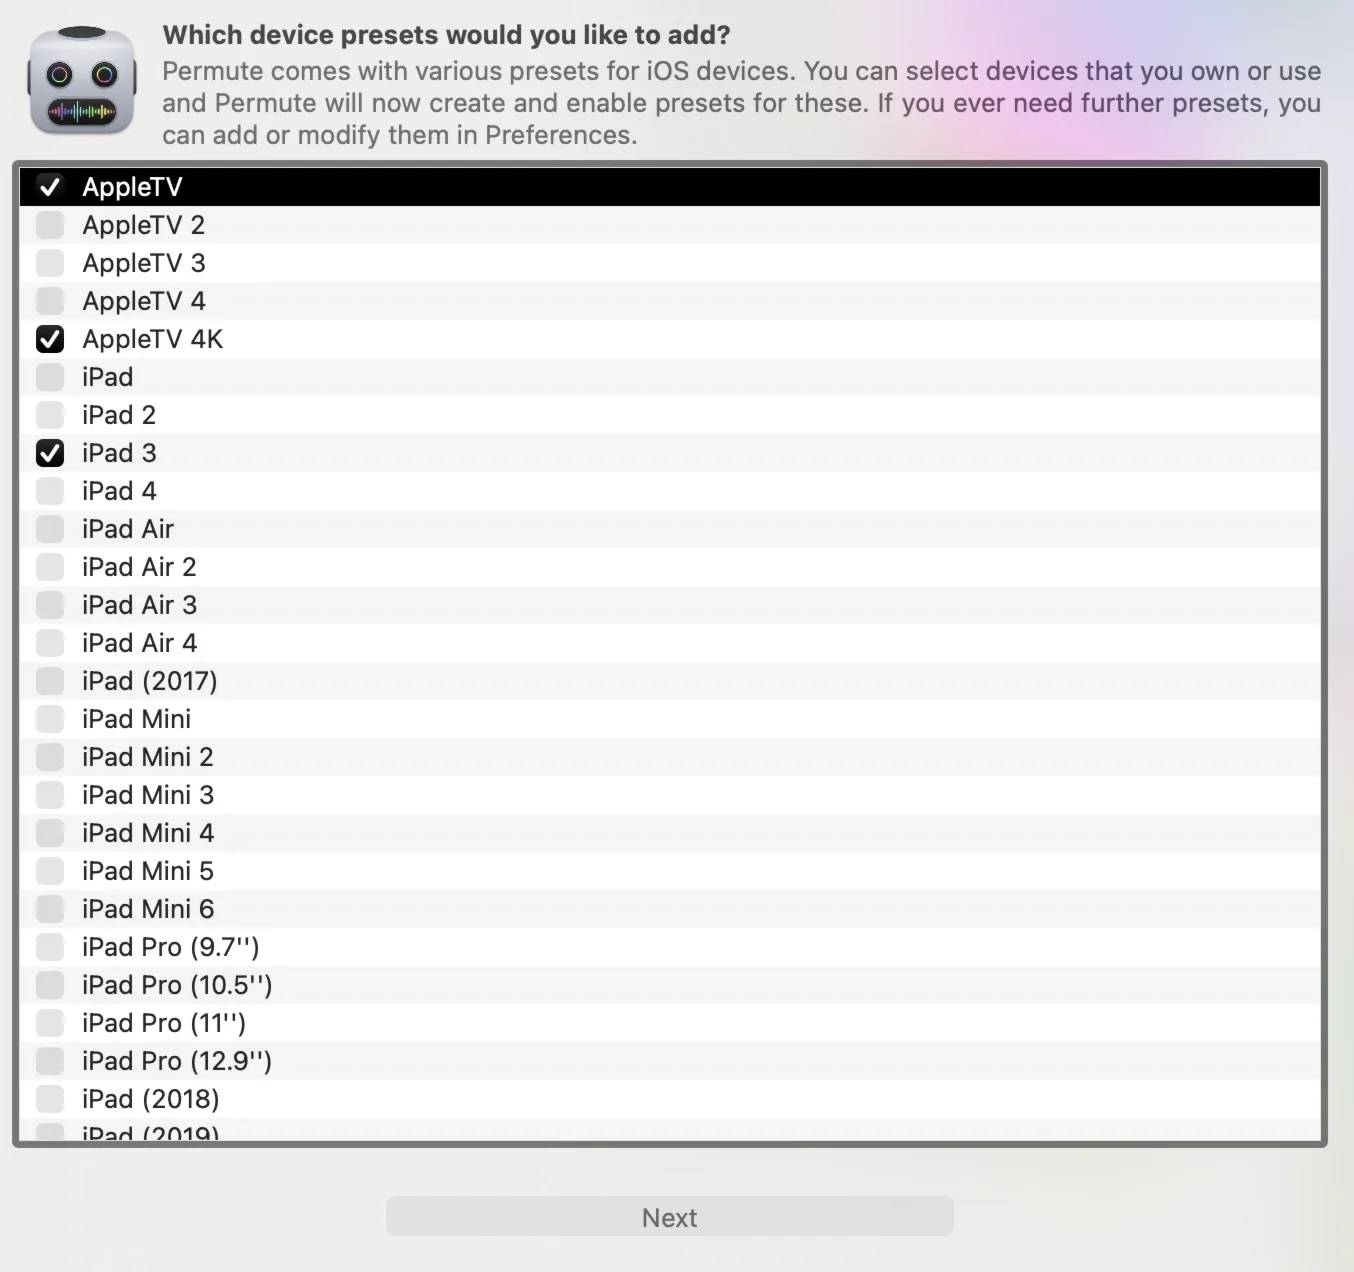
Task: Select the iPad Pro (10.5'') row label
Action: tap(177, 985)
